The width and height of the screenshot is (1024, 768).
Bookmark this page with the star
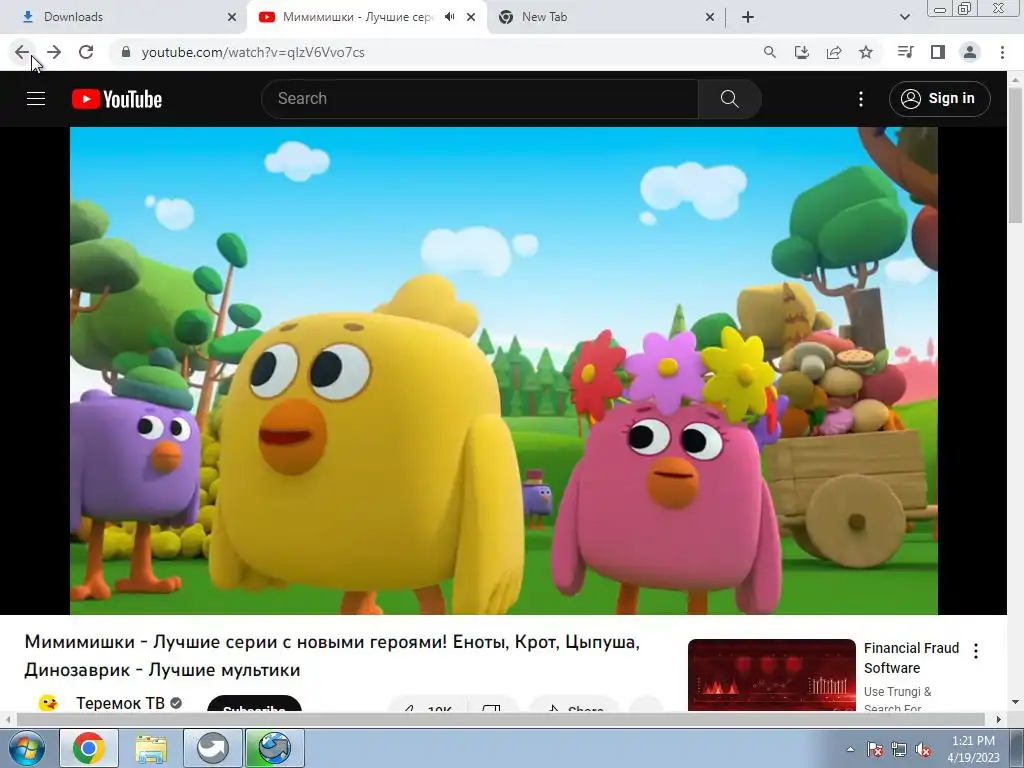(x=866, y=52)
